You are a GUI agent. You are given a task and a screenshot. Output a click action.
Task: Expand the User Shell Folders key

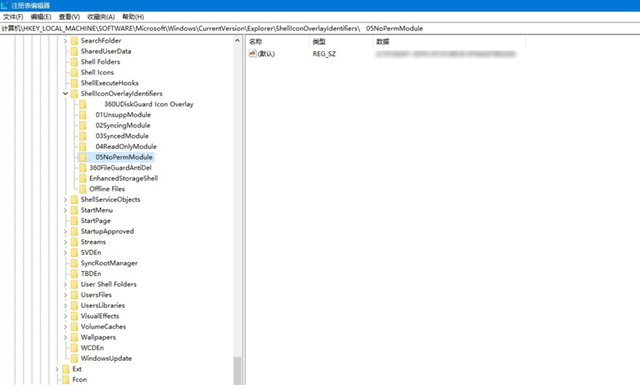coord(65,285)
